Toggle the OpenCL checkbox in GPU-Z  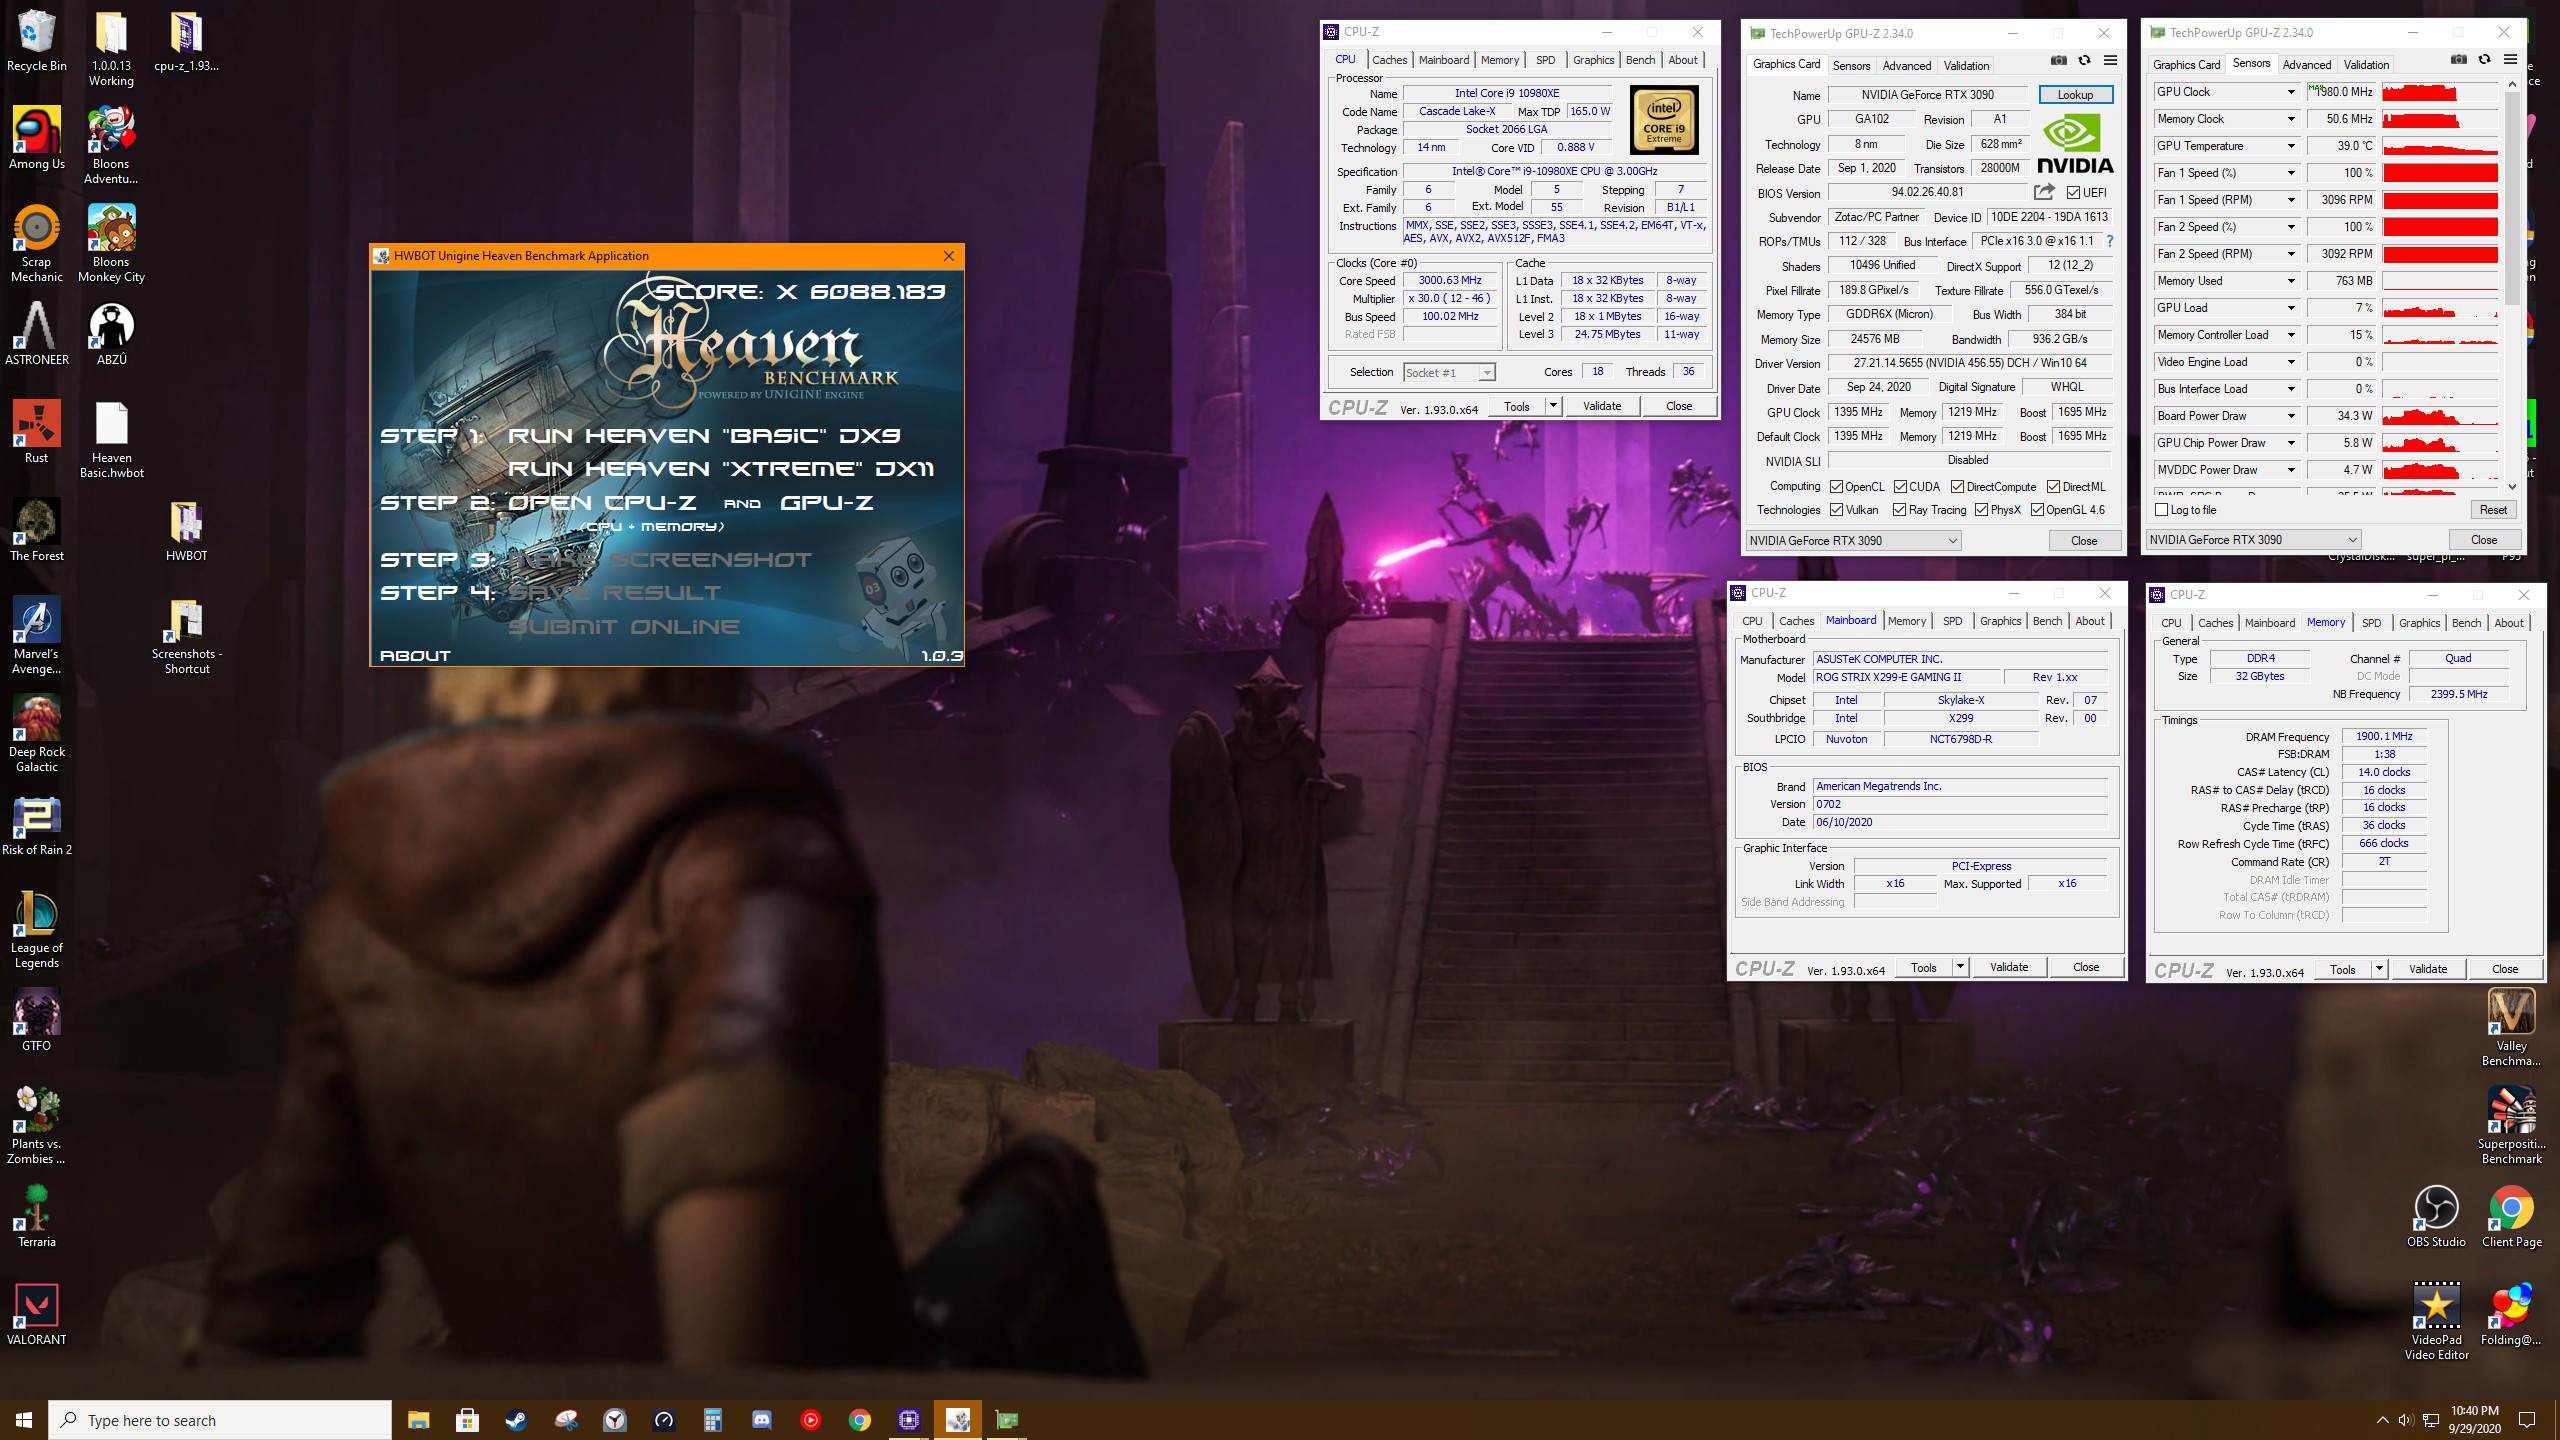[1836, 487]
